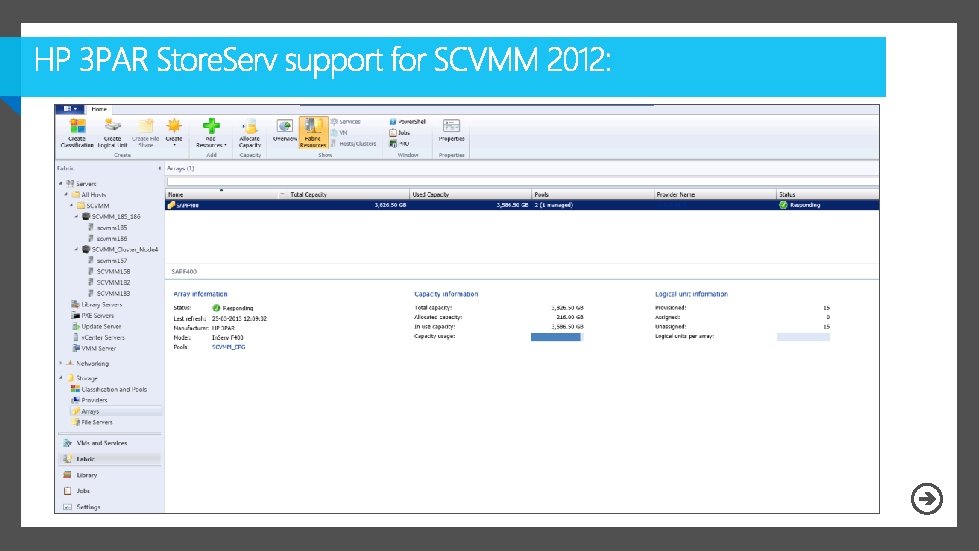Screen dimensions: 979x551
Task: Switch to the Home ribbon tab
Action: [x=99, y=109]
